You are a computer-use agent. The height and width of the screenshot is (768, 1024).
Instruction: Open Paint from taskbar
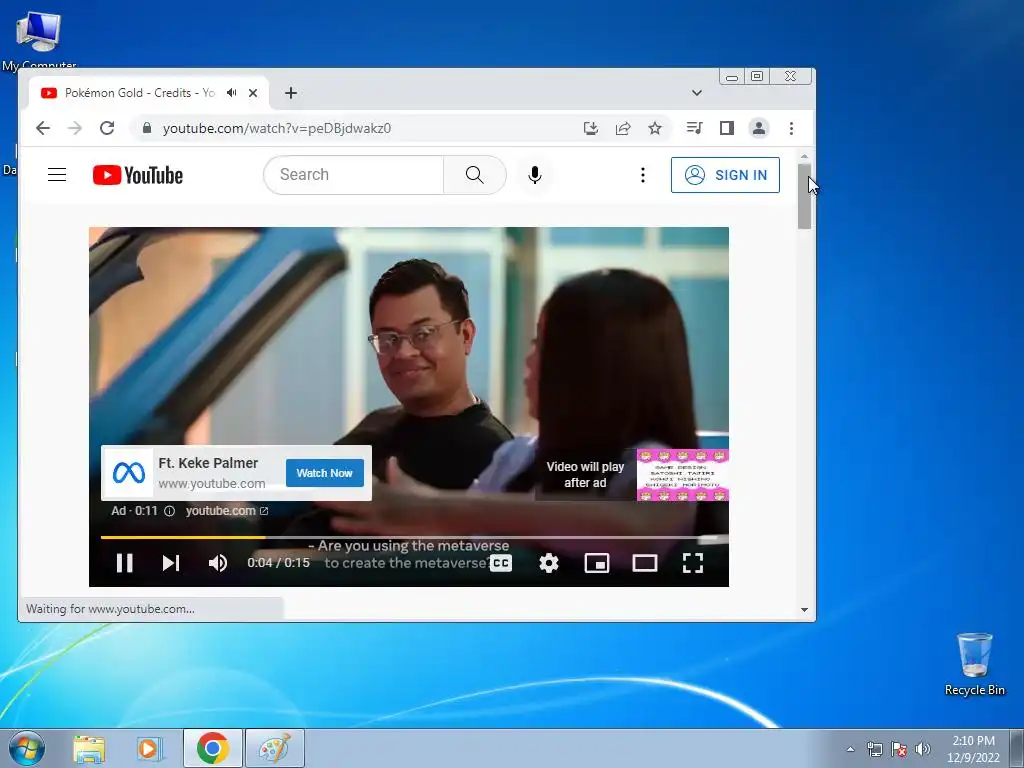click(x=275, y=748)
